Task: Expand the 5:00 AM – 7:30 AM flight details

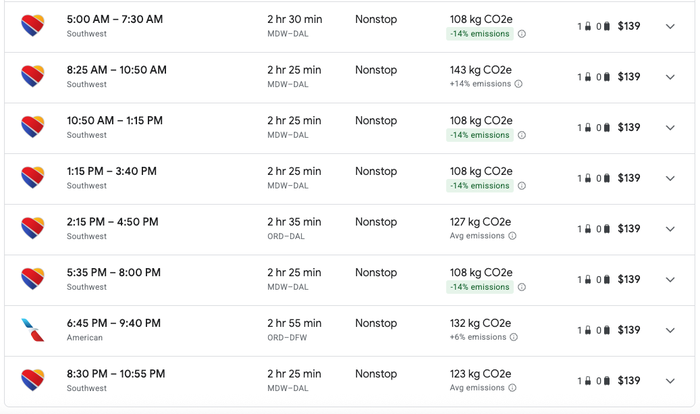Action: tap(670, 26)
